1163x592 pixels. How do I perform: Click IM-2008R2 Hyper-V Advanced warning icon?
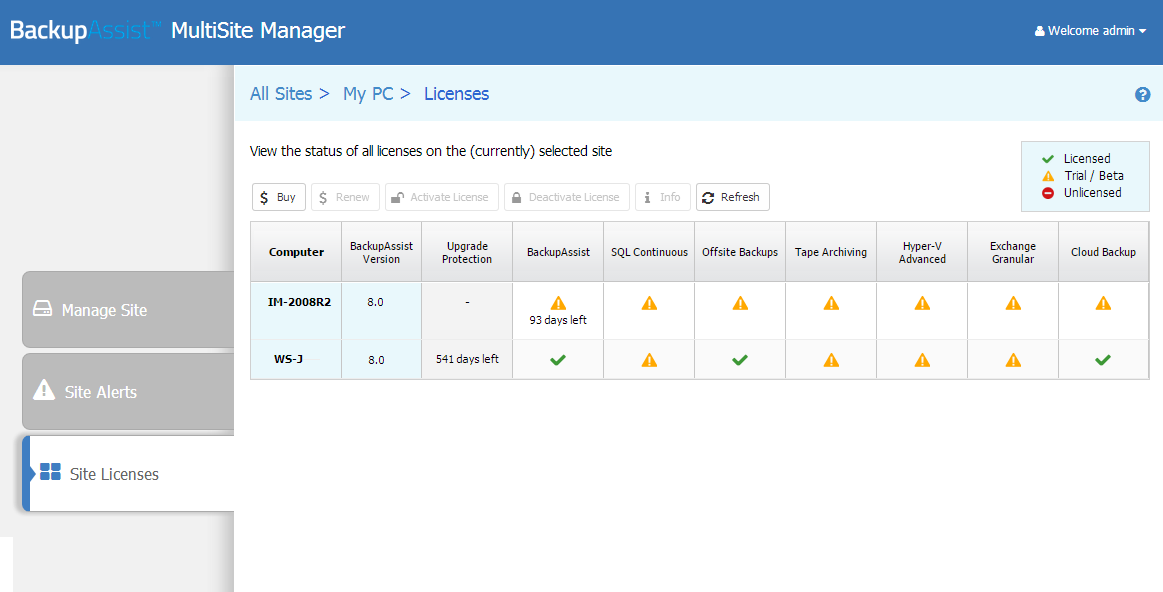[x=922, y=303]
